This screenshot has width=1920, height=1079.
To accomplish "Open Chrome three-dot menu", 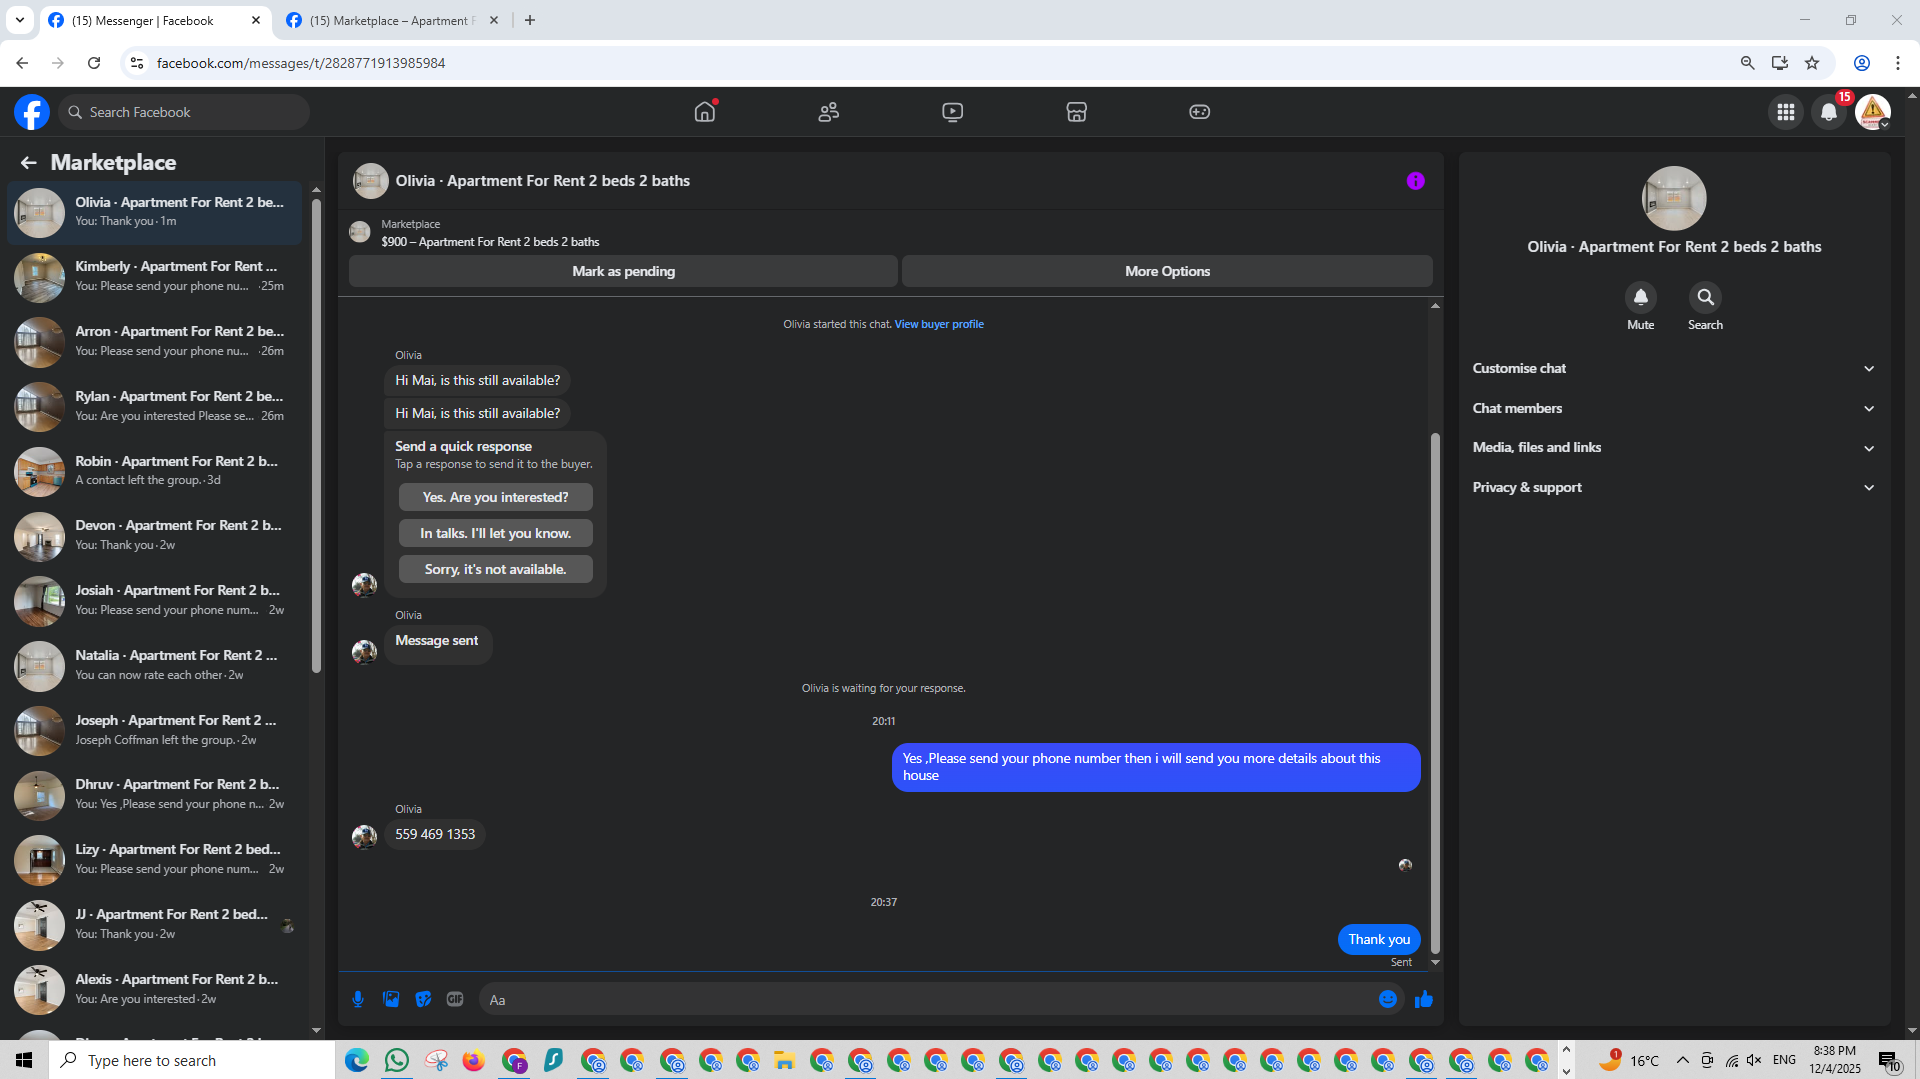I will point(1898,63).
